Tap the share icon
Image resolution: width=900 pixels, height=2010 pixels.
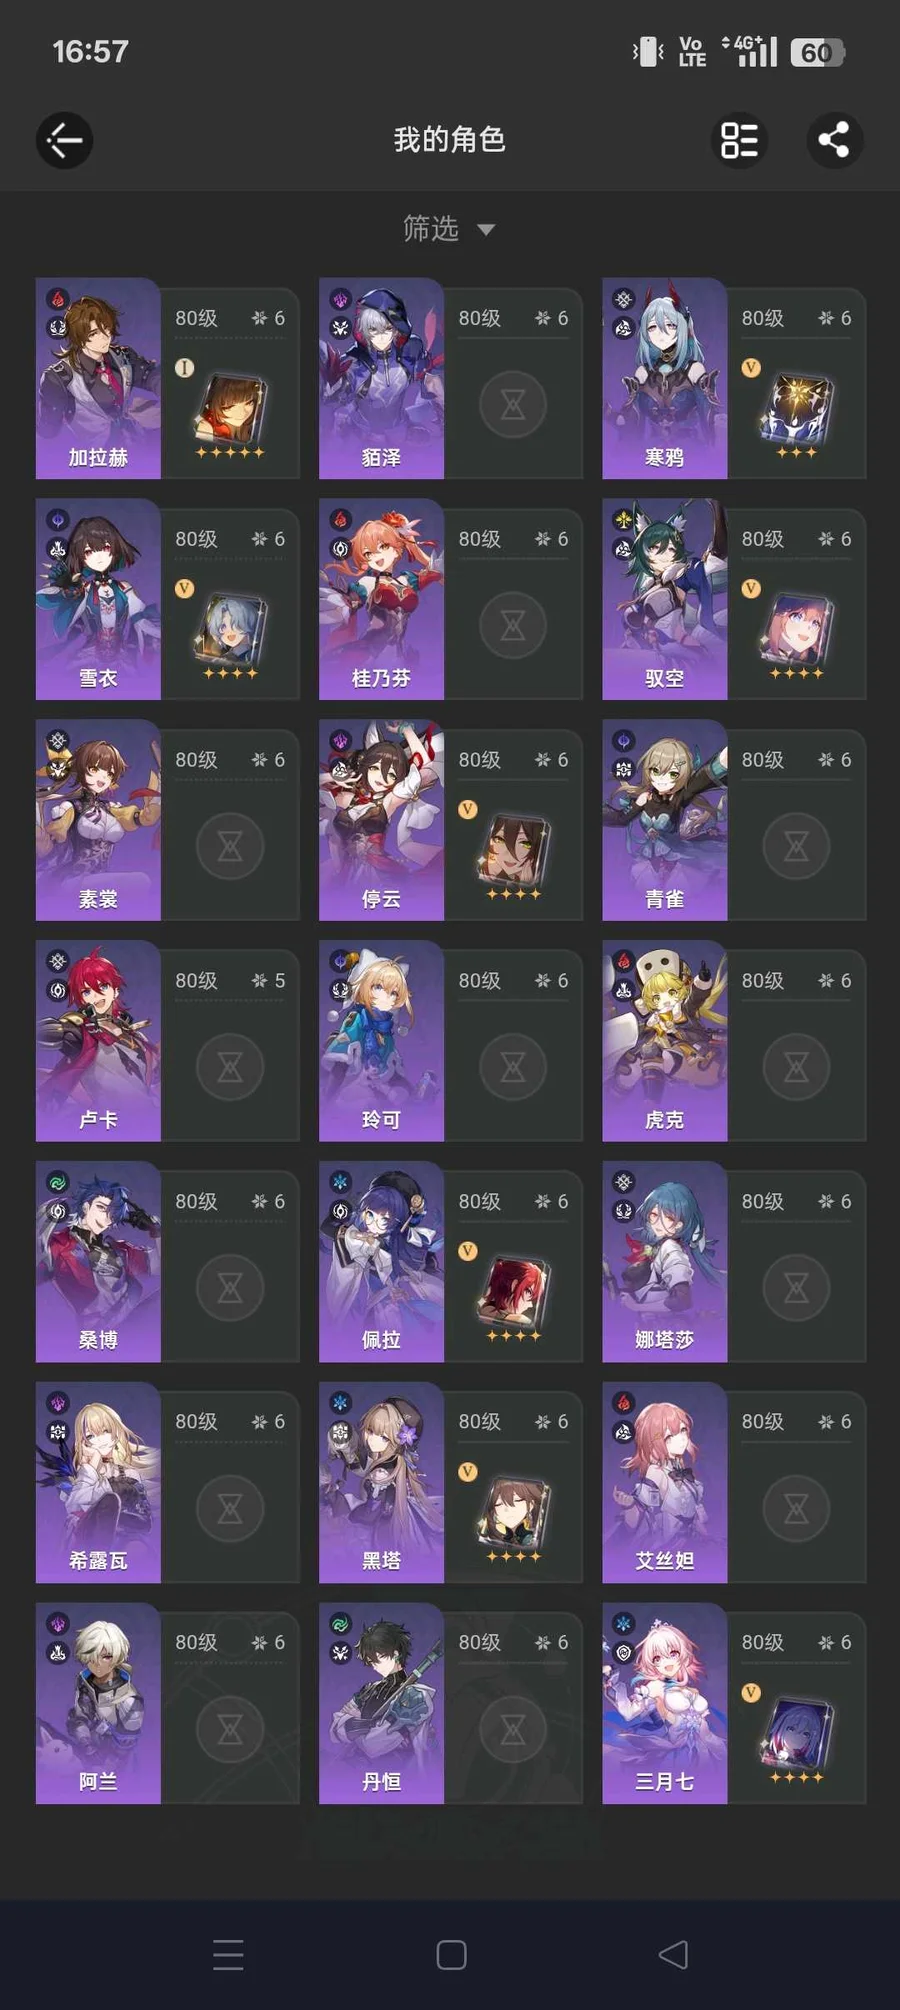[835, 140]
